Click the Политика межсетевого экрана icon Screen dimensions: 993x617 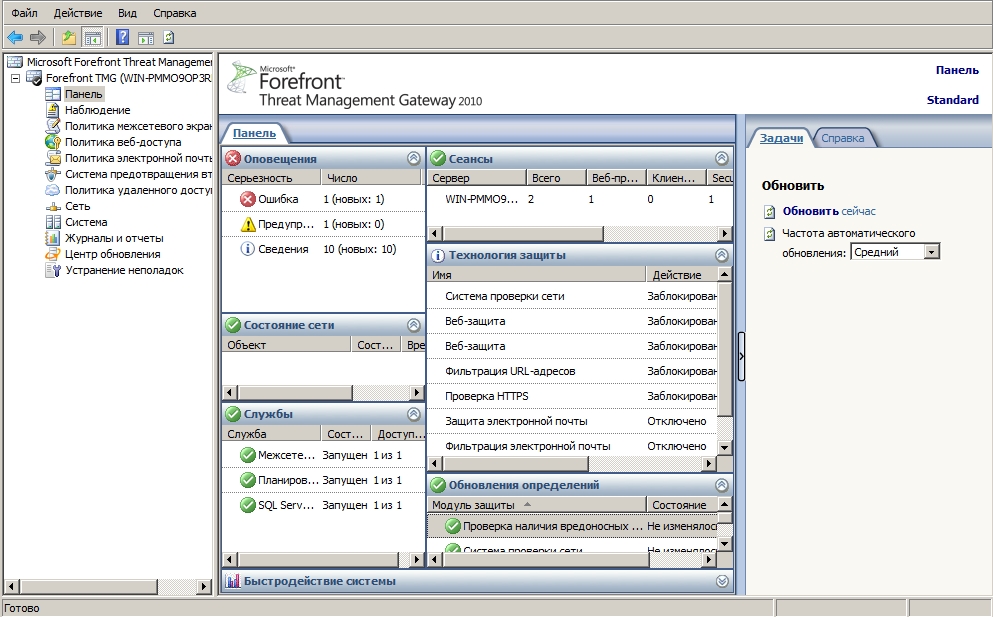click(x=53, y=125)
